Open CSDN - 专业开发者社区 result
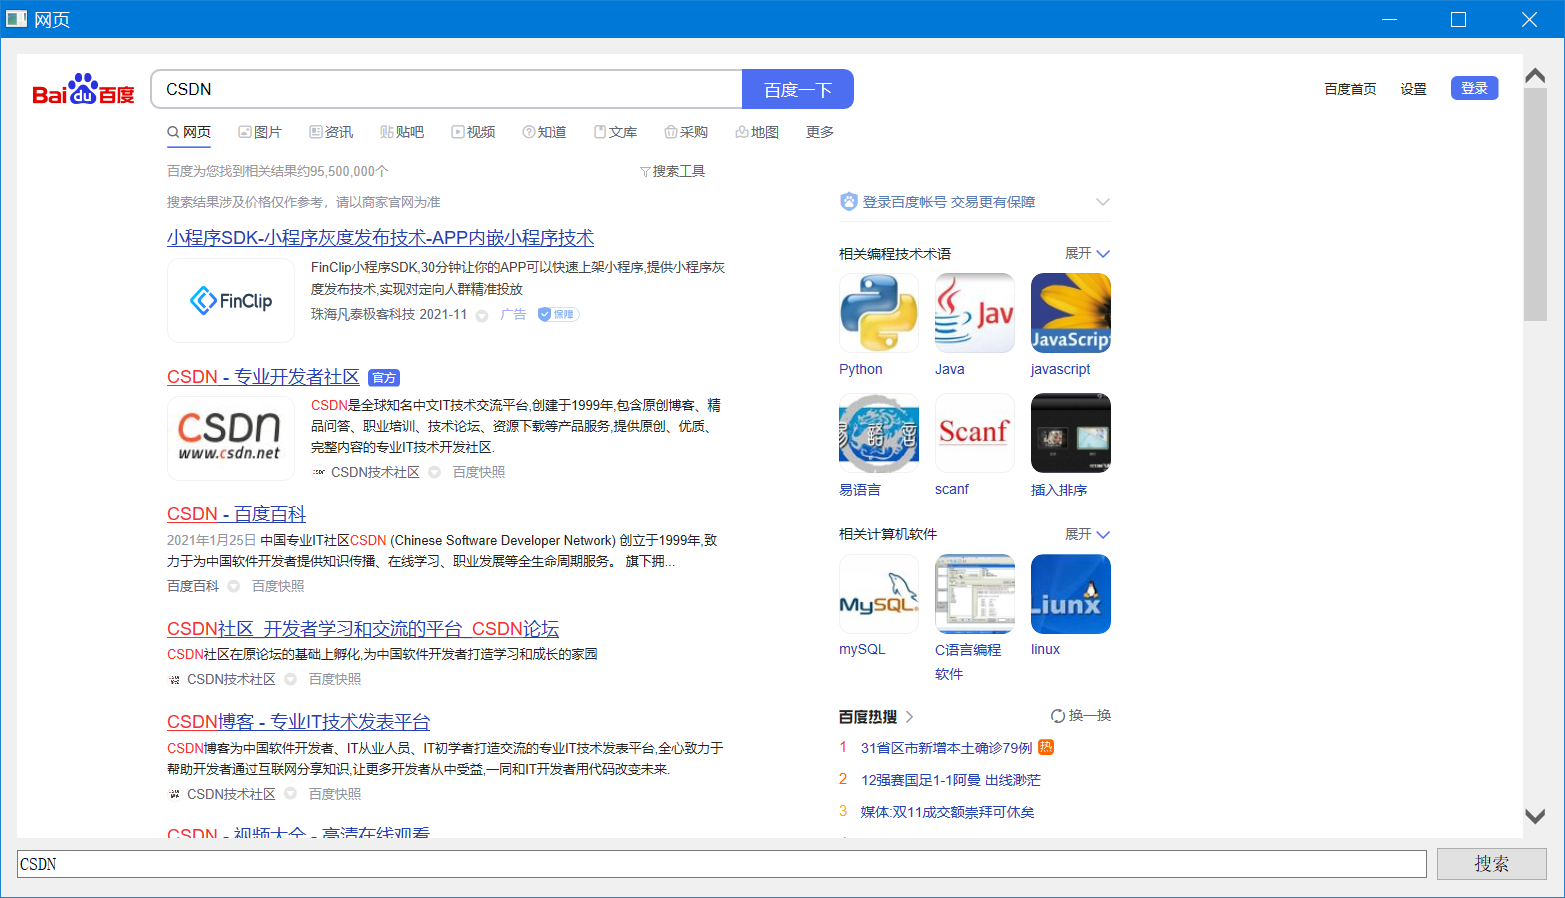This screenshot has height=898, width=1565. (263, 377)
